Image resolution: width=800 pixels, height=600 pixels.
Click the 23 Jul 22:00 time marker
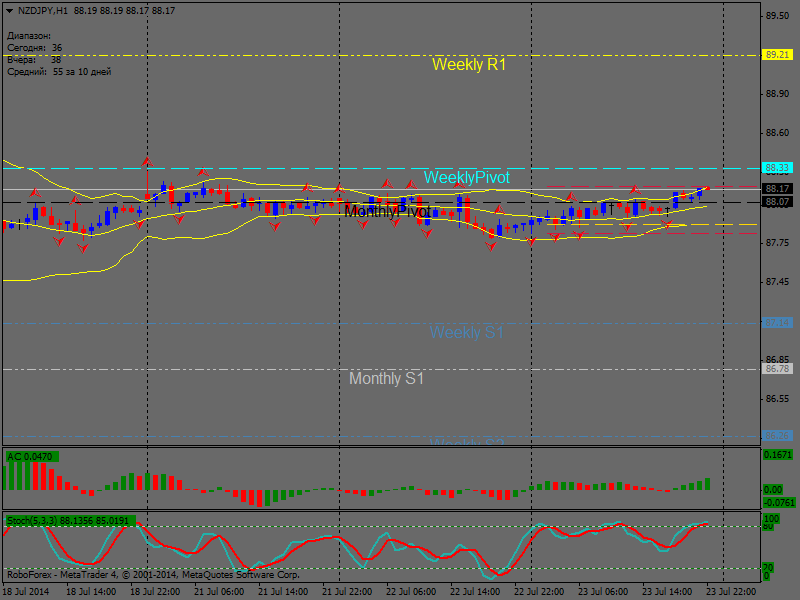(733, 592)
